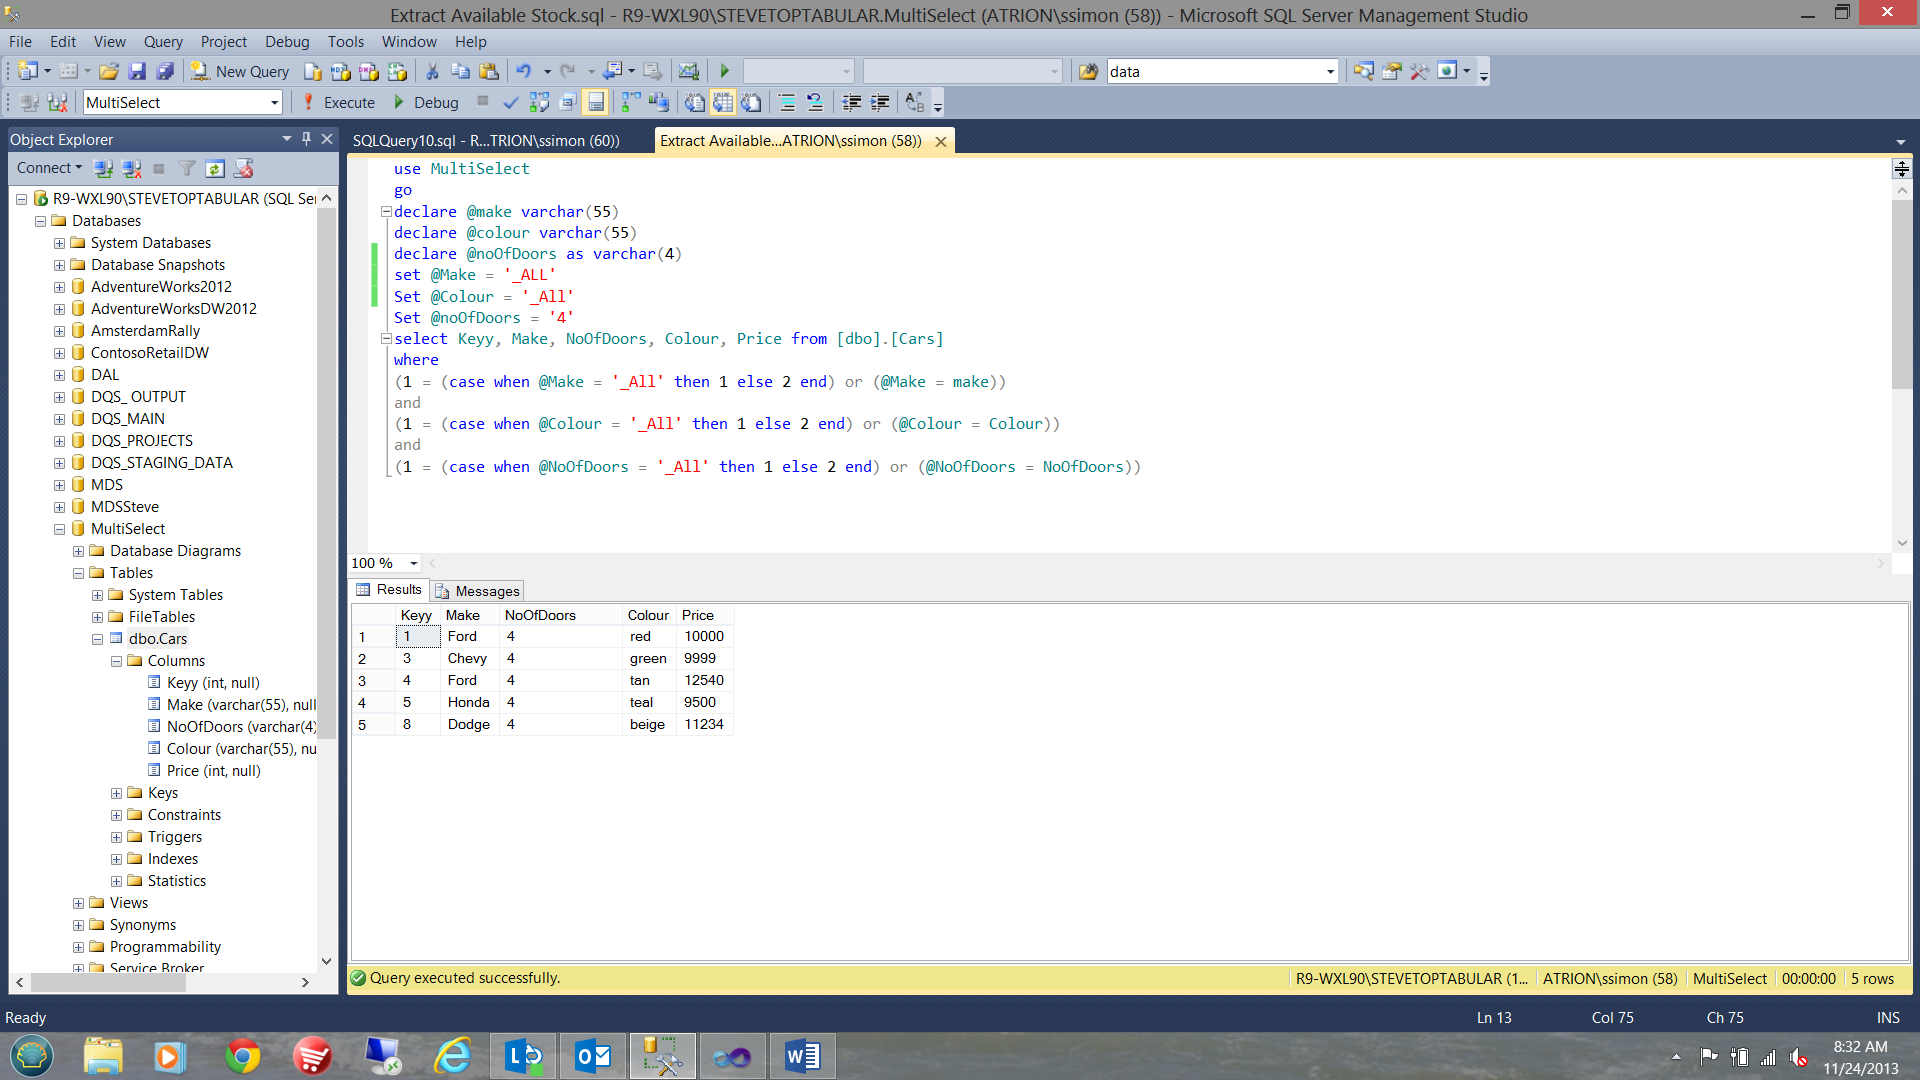The image size is (1920, 1080).
Task: Click the Open File folder icon
Action: (109, 71)
